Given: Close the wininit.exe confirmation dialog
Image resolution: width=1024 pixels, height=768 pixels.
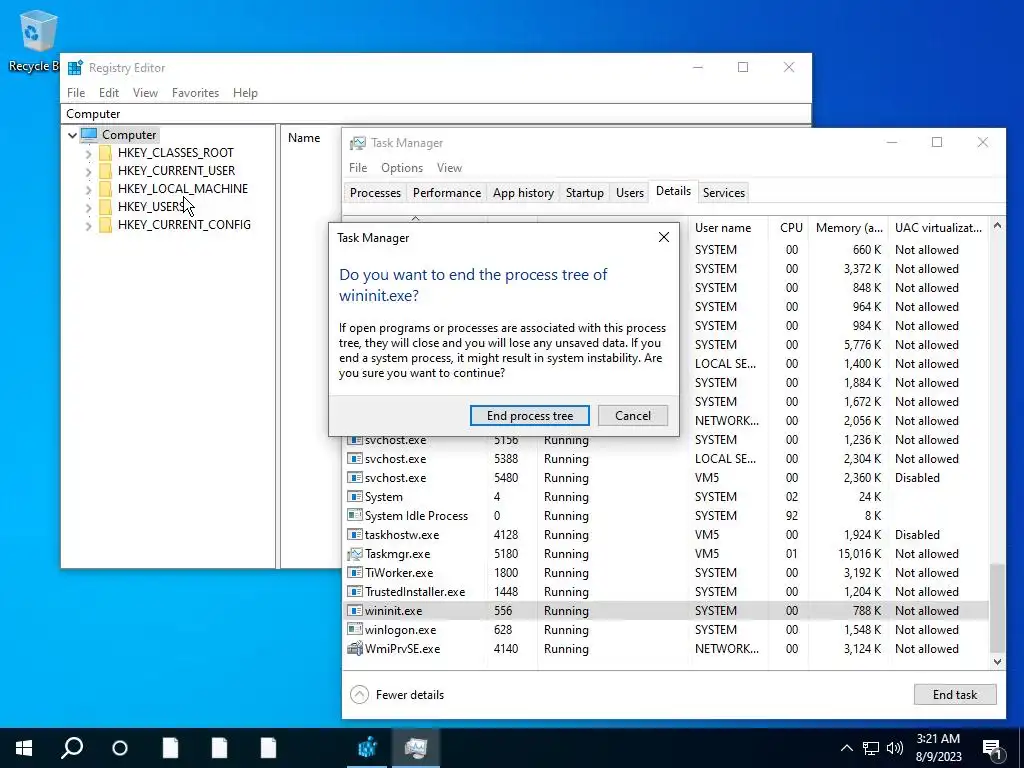Looking at the screenshot, I should [664, 237].
